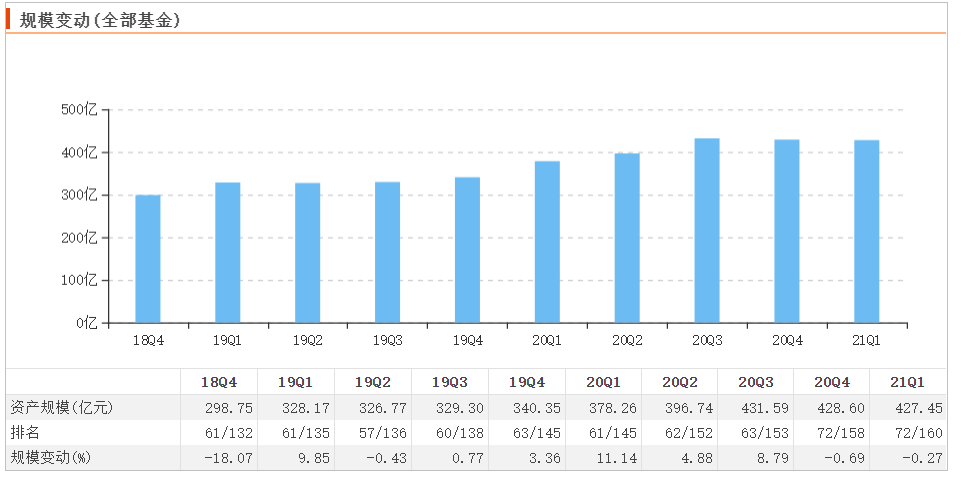Select the 20Q3 table column header
962x477 pixels.
756,382
